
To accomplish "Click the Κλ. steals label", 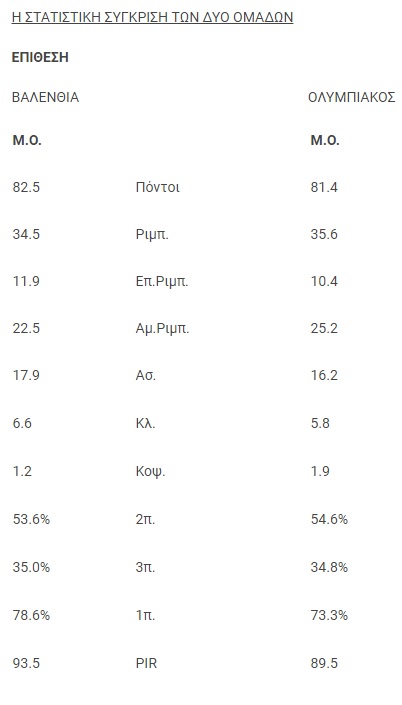I will click(145, 424).
